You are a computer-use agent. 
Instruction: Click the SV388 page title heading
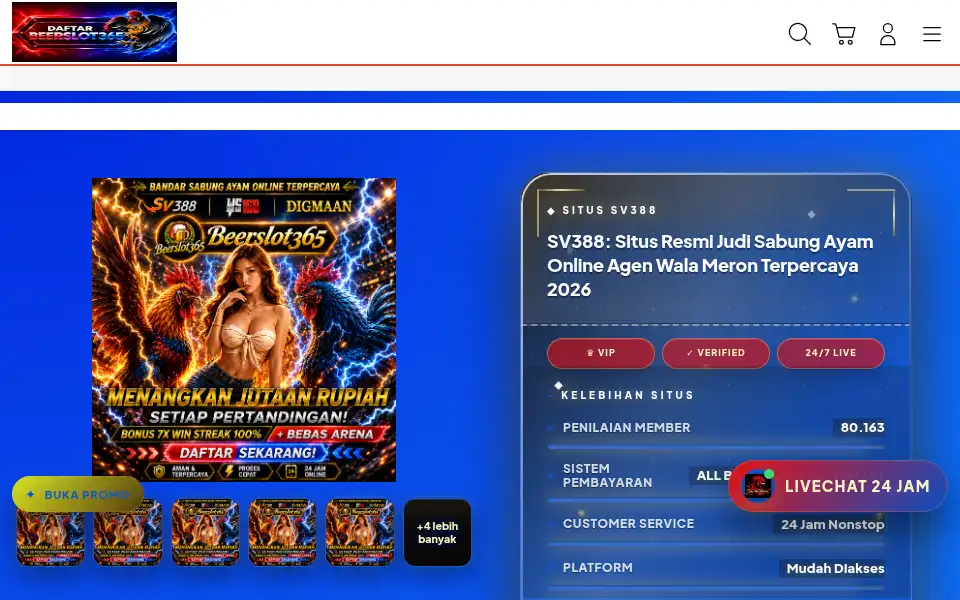[710, 265]
